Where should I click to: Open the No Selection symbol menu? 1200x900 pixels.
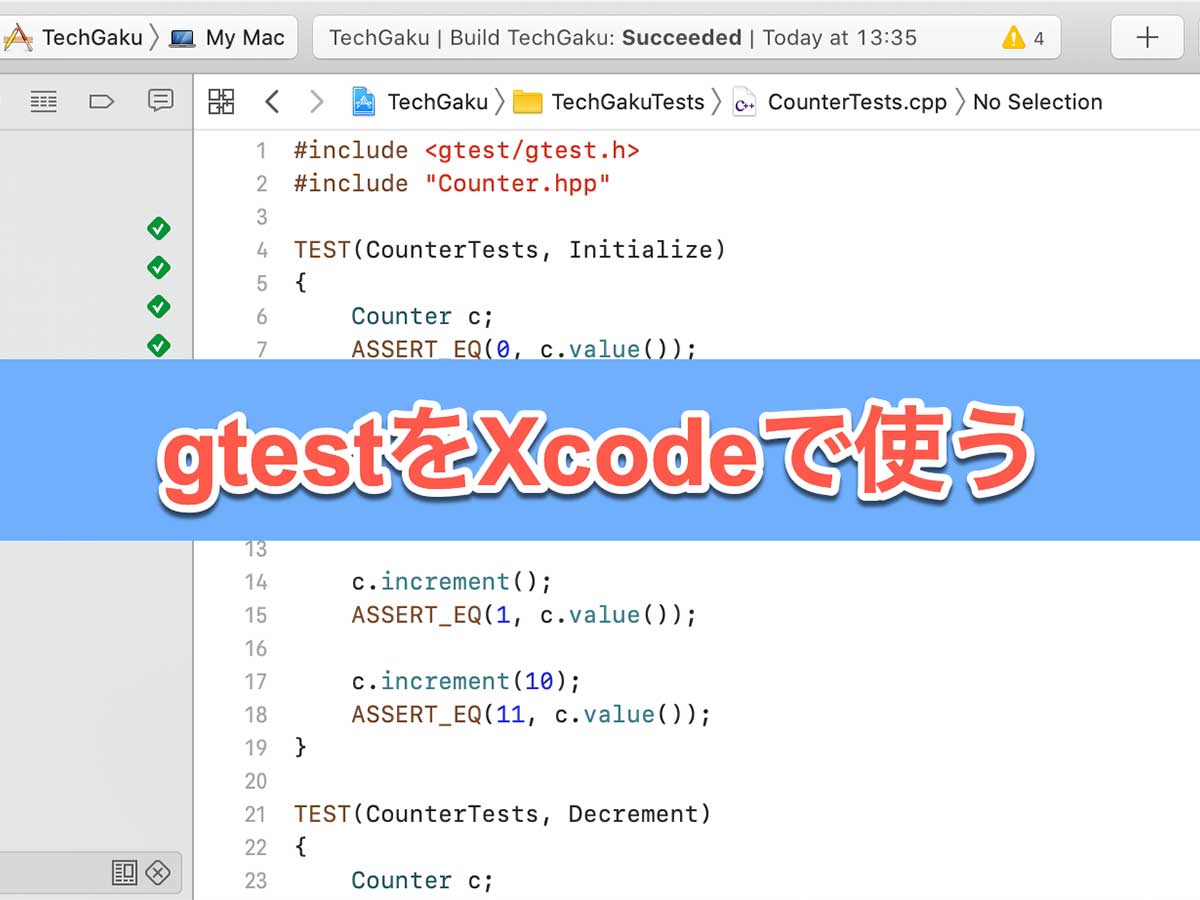point(1037,102)
